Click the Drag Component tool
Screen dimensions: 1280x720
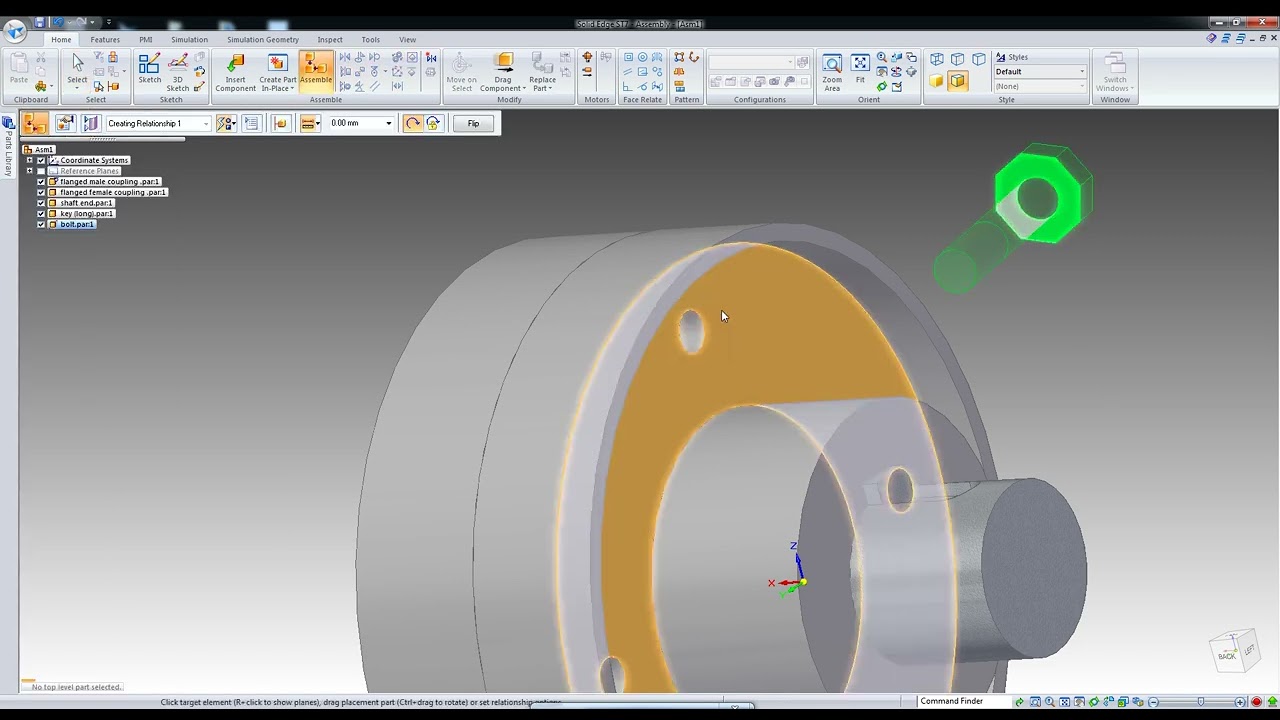[503, 72]
